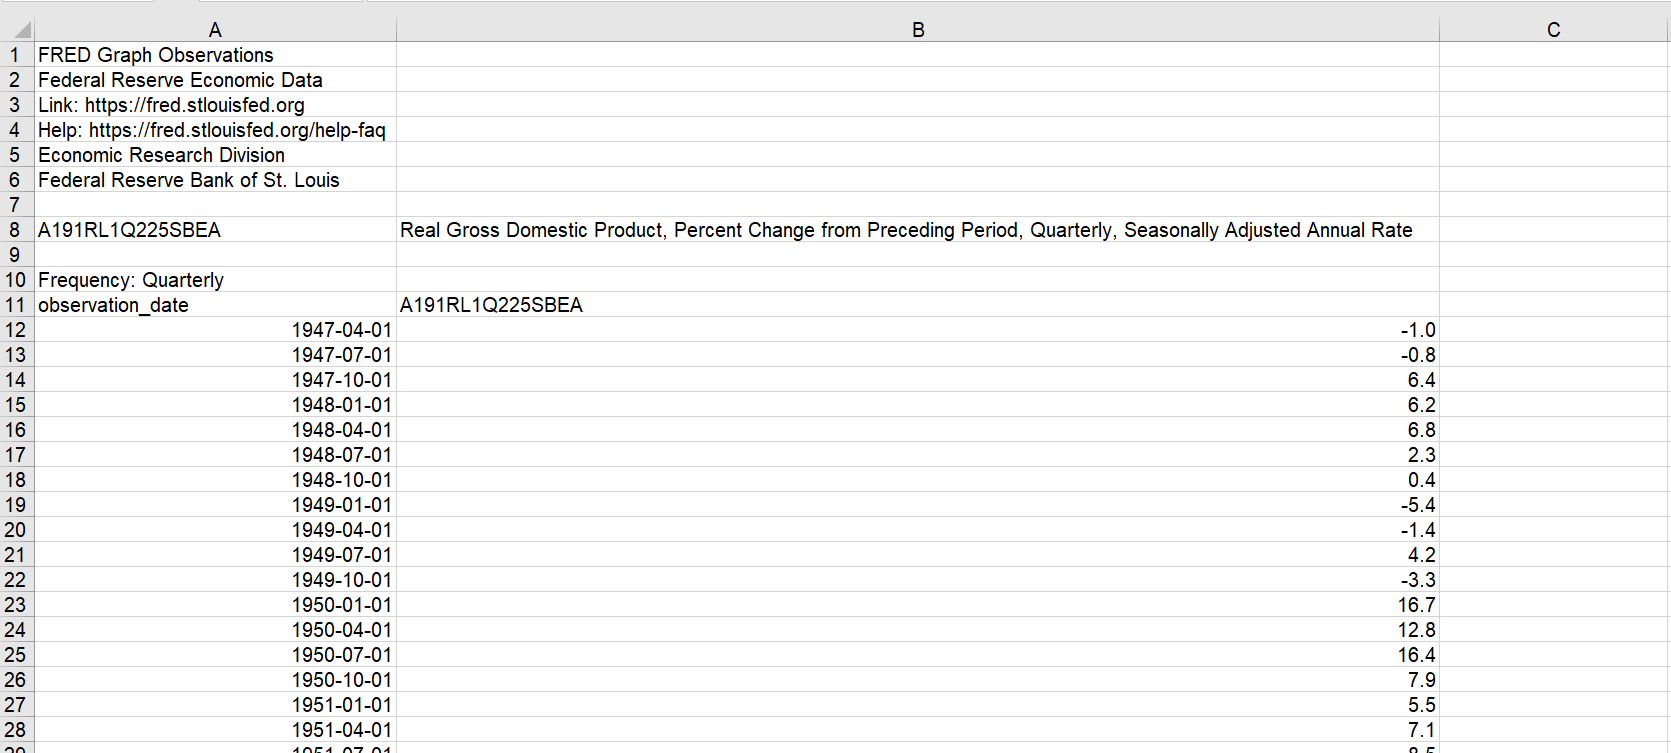Select the date cell 1947-04-01
Screen dimensions: 1671x753
(341, 330)
